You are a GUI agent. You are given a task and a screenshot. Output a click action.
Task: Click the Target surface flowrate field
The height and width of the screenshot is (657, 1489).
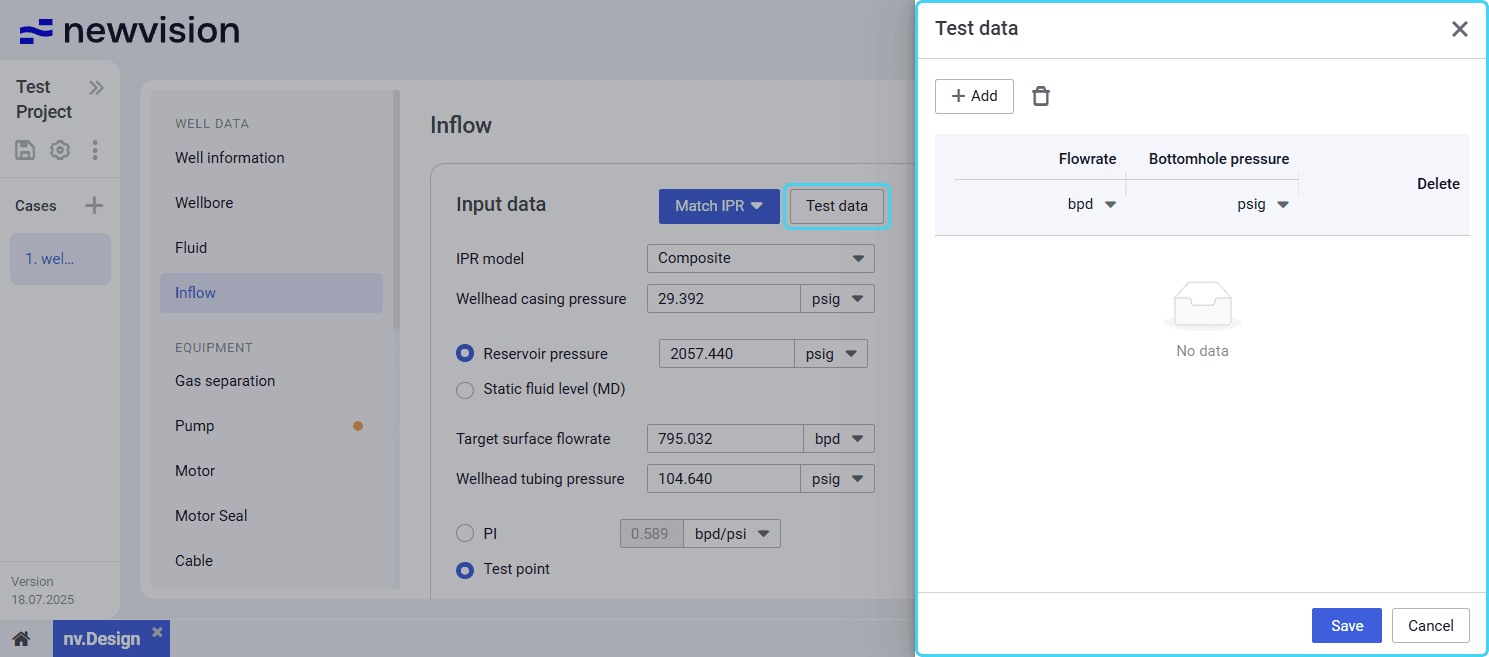pyautogui.click(x=724, y=439)
